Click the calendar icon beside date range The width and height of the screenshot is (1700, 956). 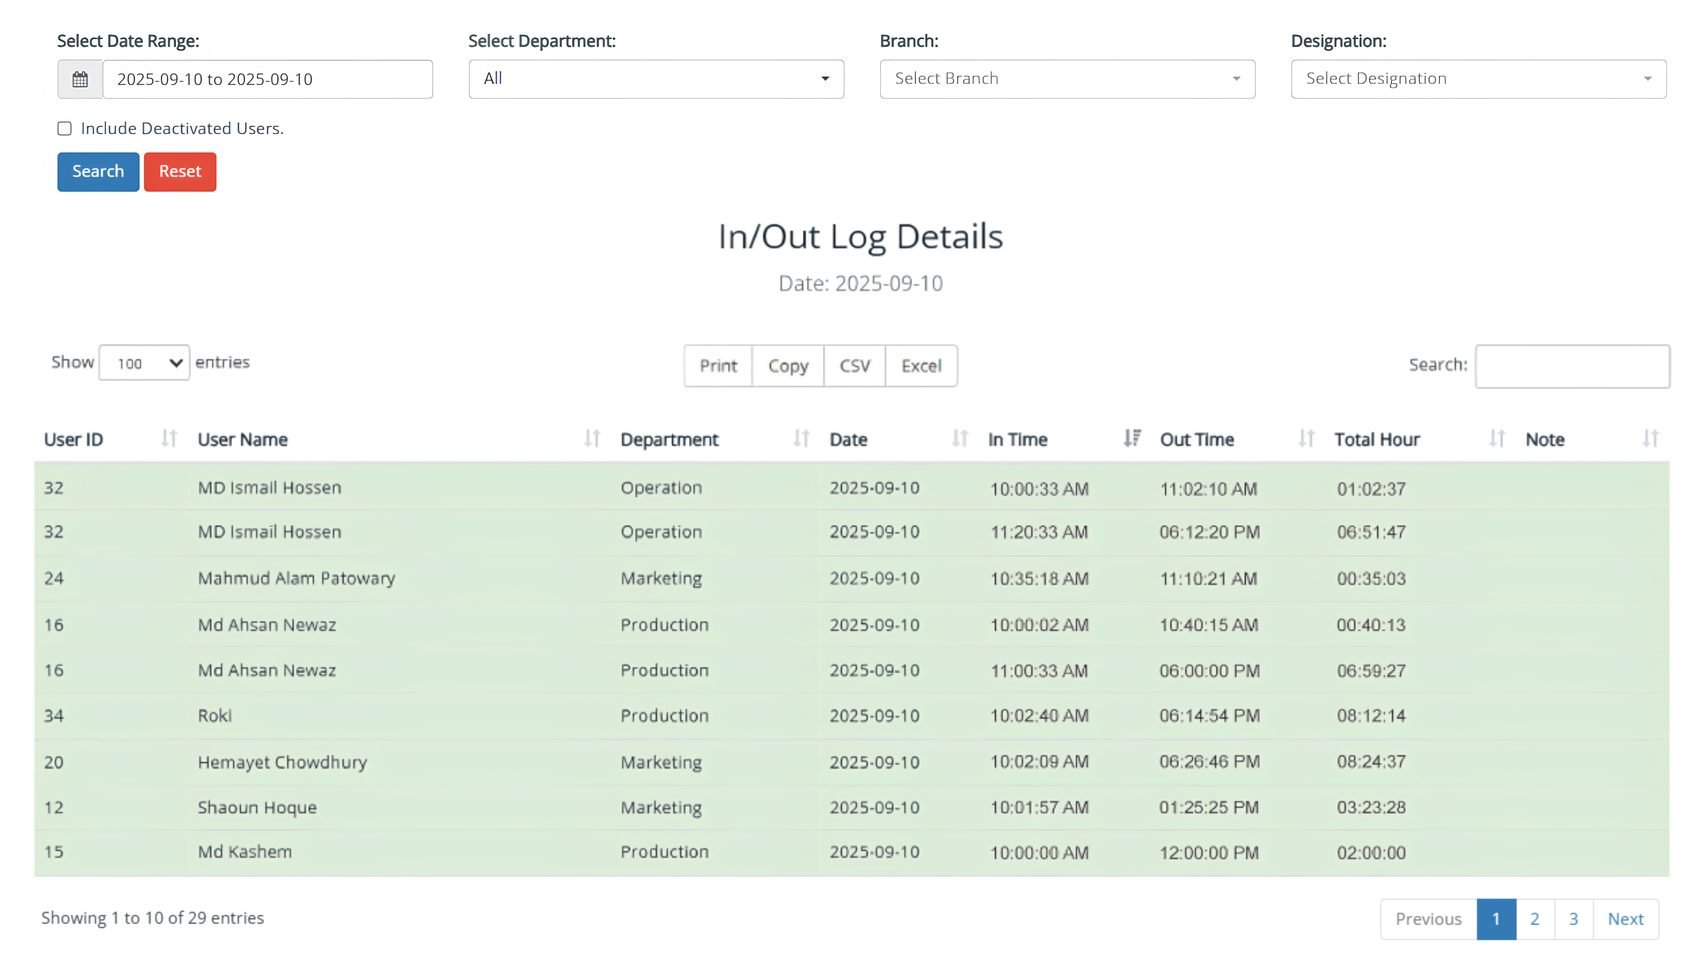(x=80, y=79)
